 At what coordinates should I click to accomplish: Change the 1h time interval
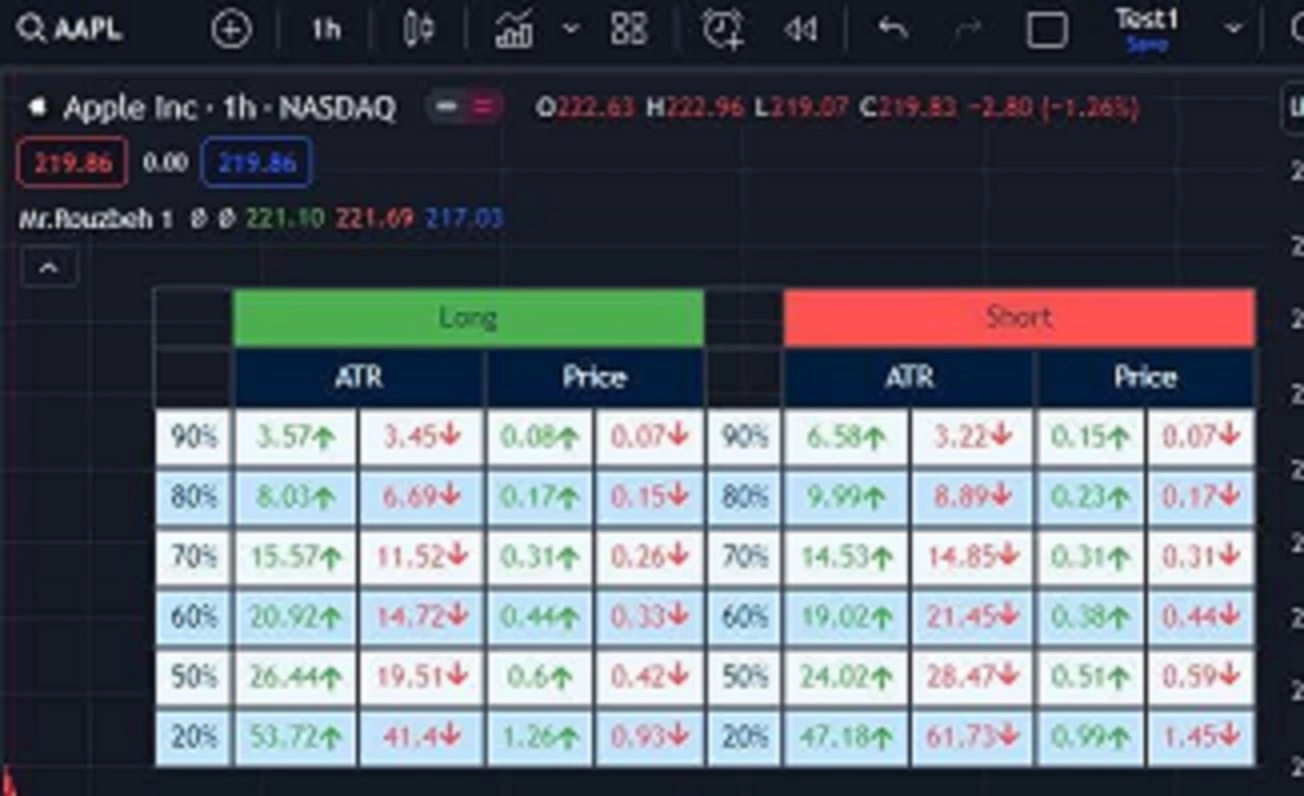[x=326, y=30]
